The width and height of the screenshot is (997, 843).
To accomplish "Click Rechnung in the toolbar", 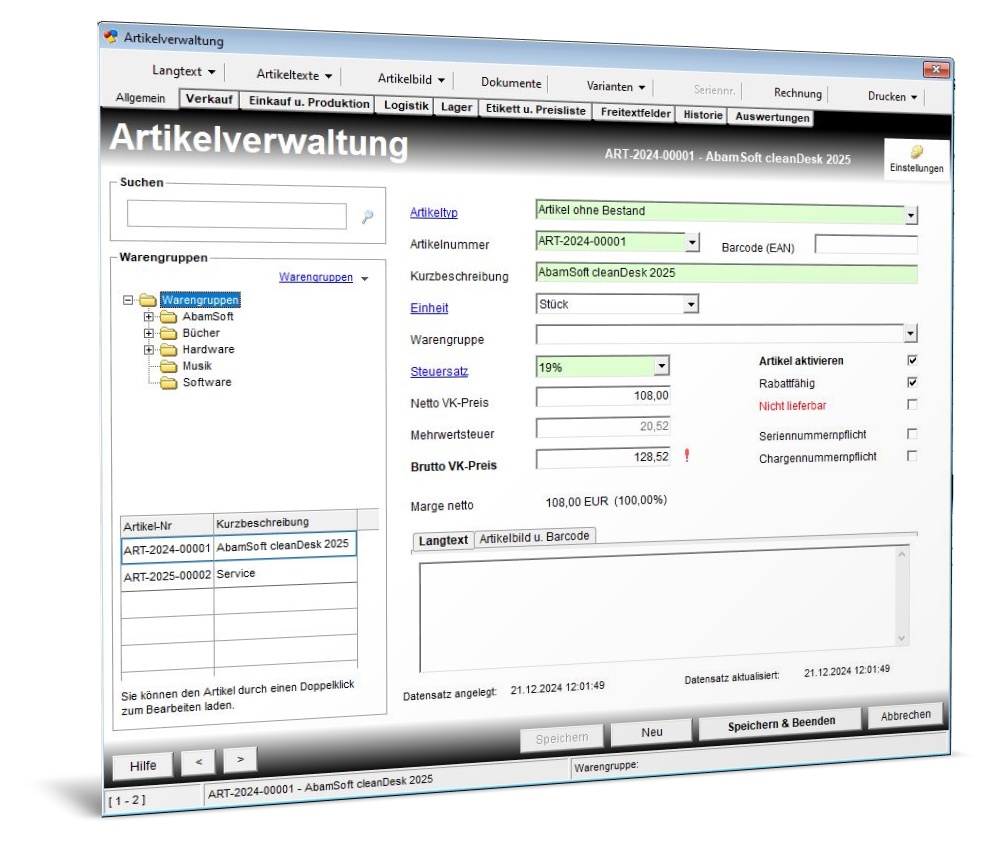I will point(797,93).
